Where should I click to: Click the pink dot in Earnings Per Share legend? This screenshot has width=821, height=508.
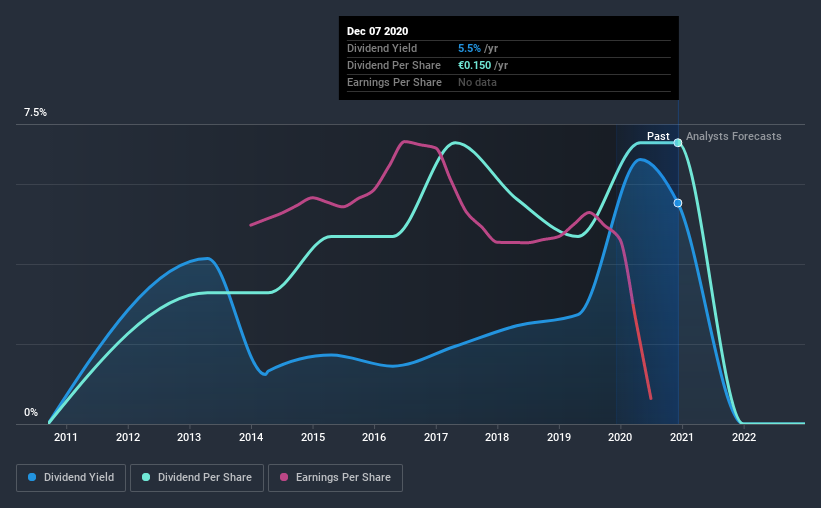click(284, 477)
